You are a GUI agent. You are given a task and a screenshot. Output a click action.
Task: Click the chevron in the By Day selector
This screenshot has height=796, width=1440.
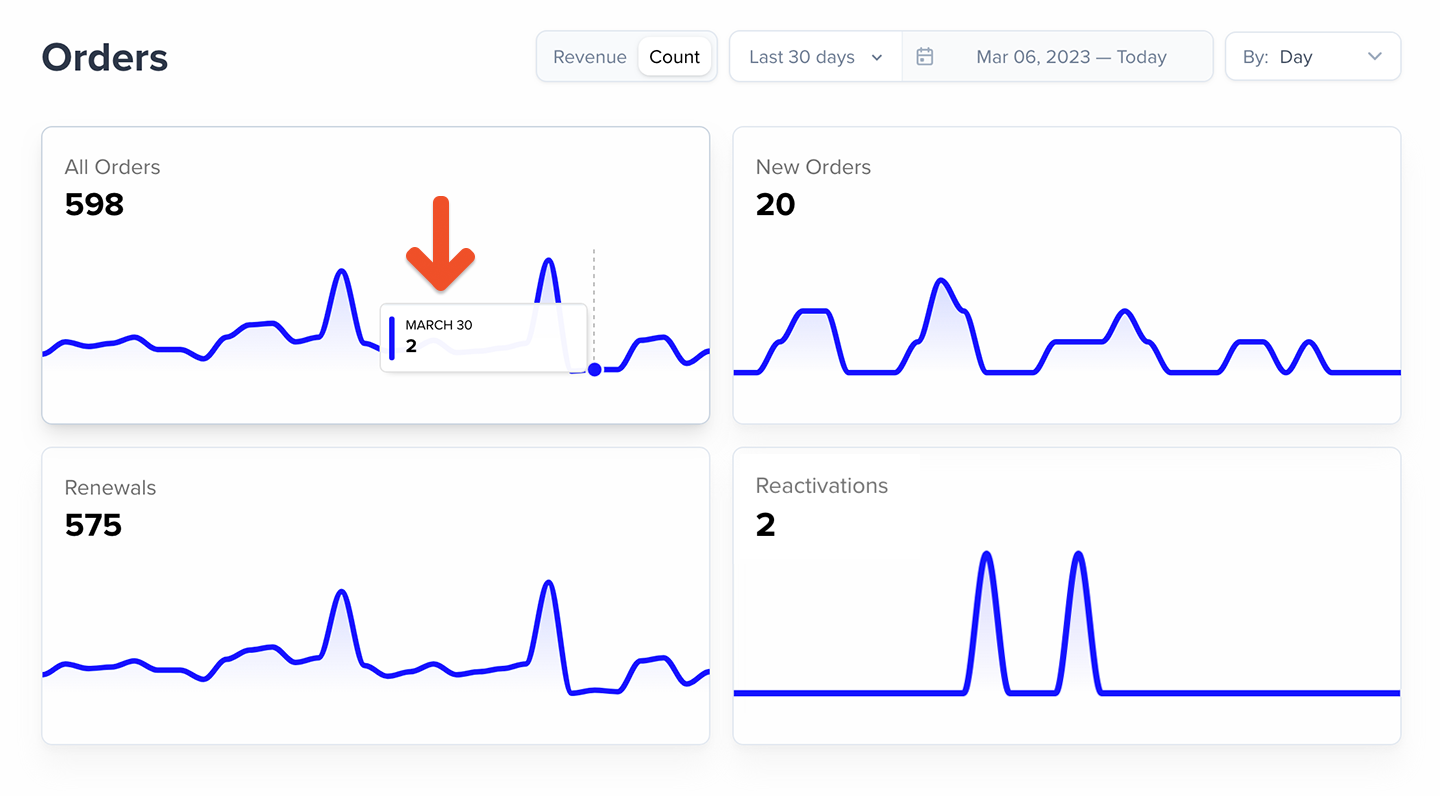pyautogui.click(x=1374, y=57)
